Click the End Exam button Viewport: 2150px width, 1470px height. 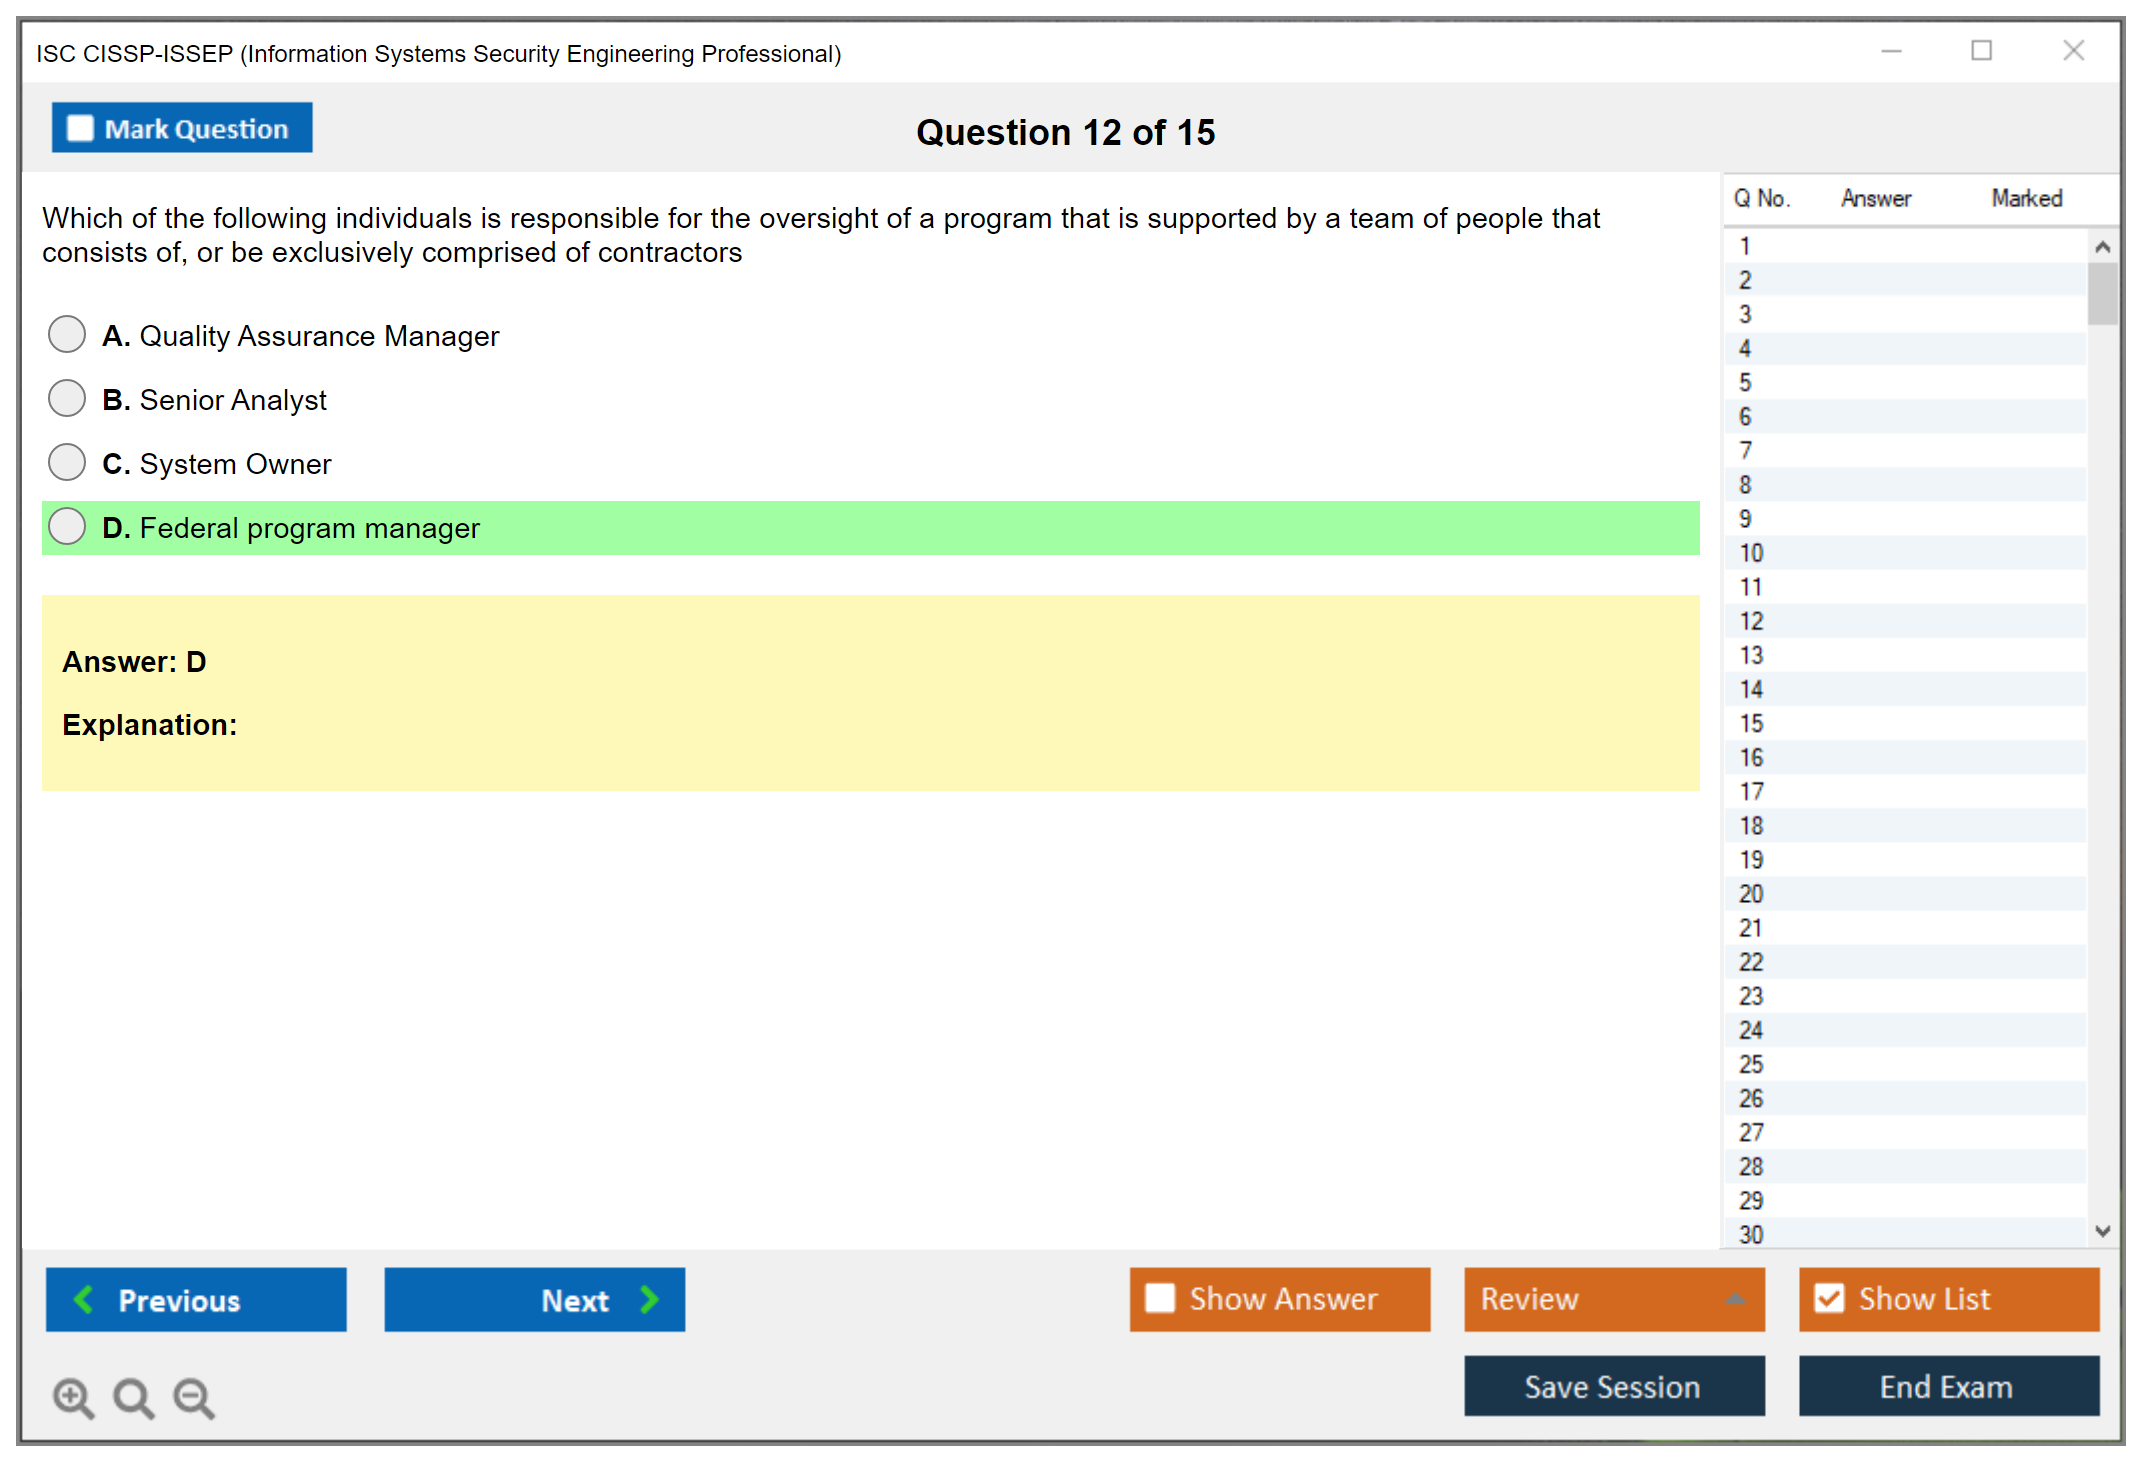tap(1947, 1386)
